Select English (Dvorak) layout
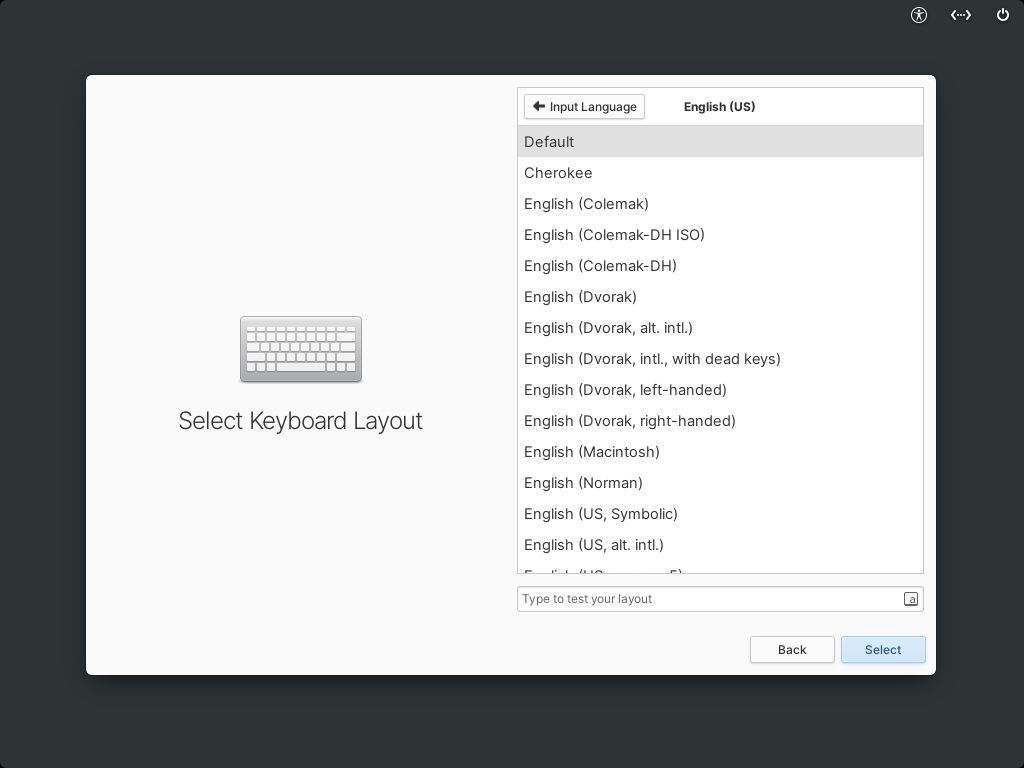The image size is (1024, 768). 720,296
